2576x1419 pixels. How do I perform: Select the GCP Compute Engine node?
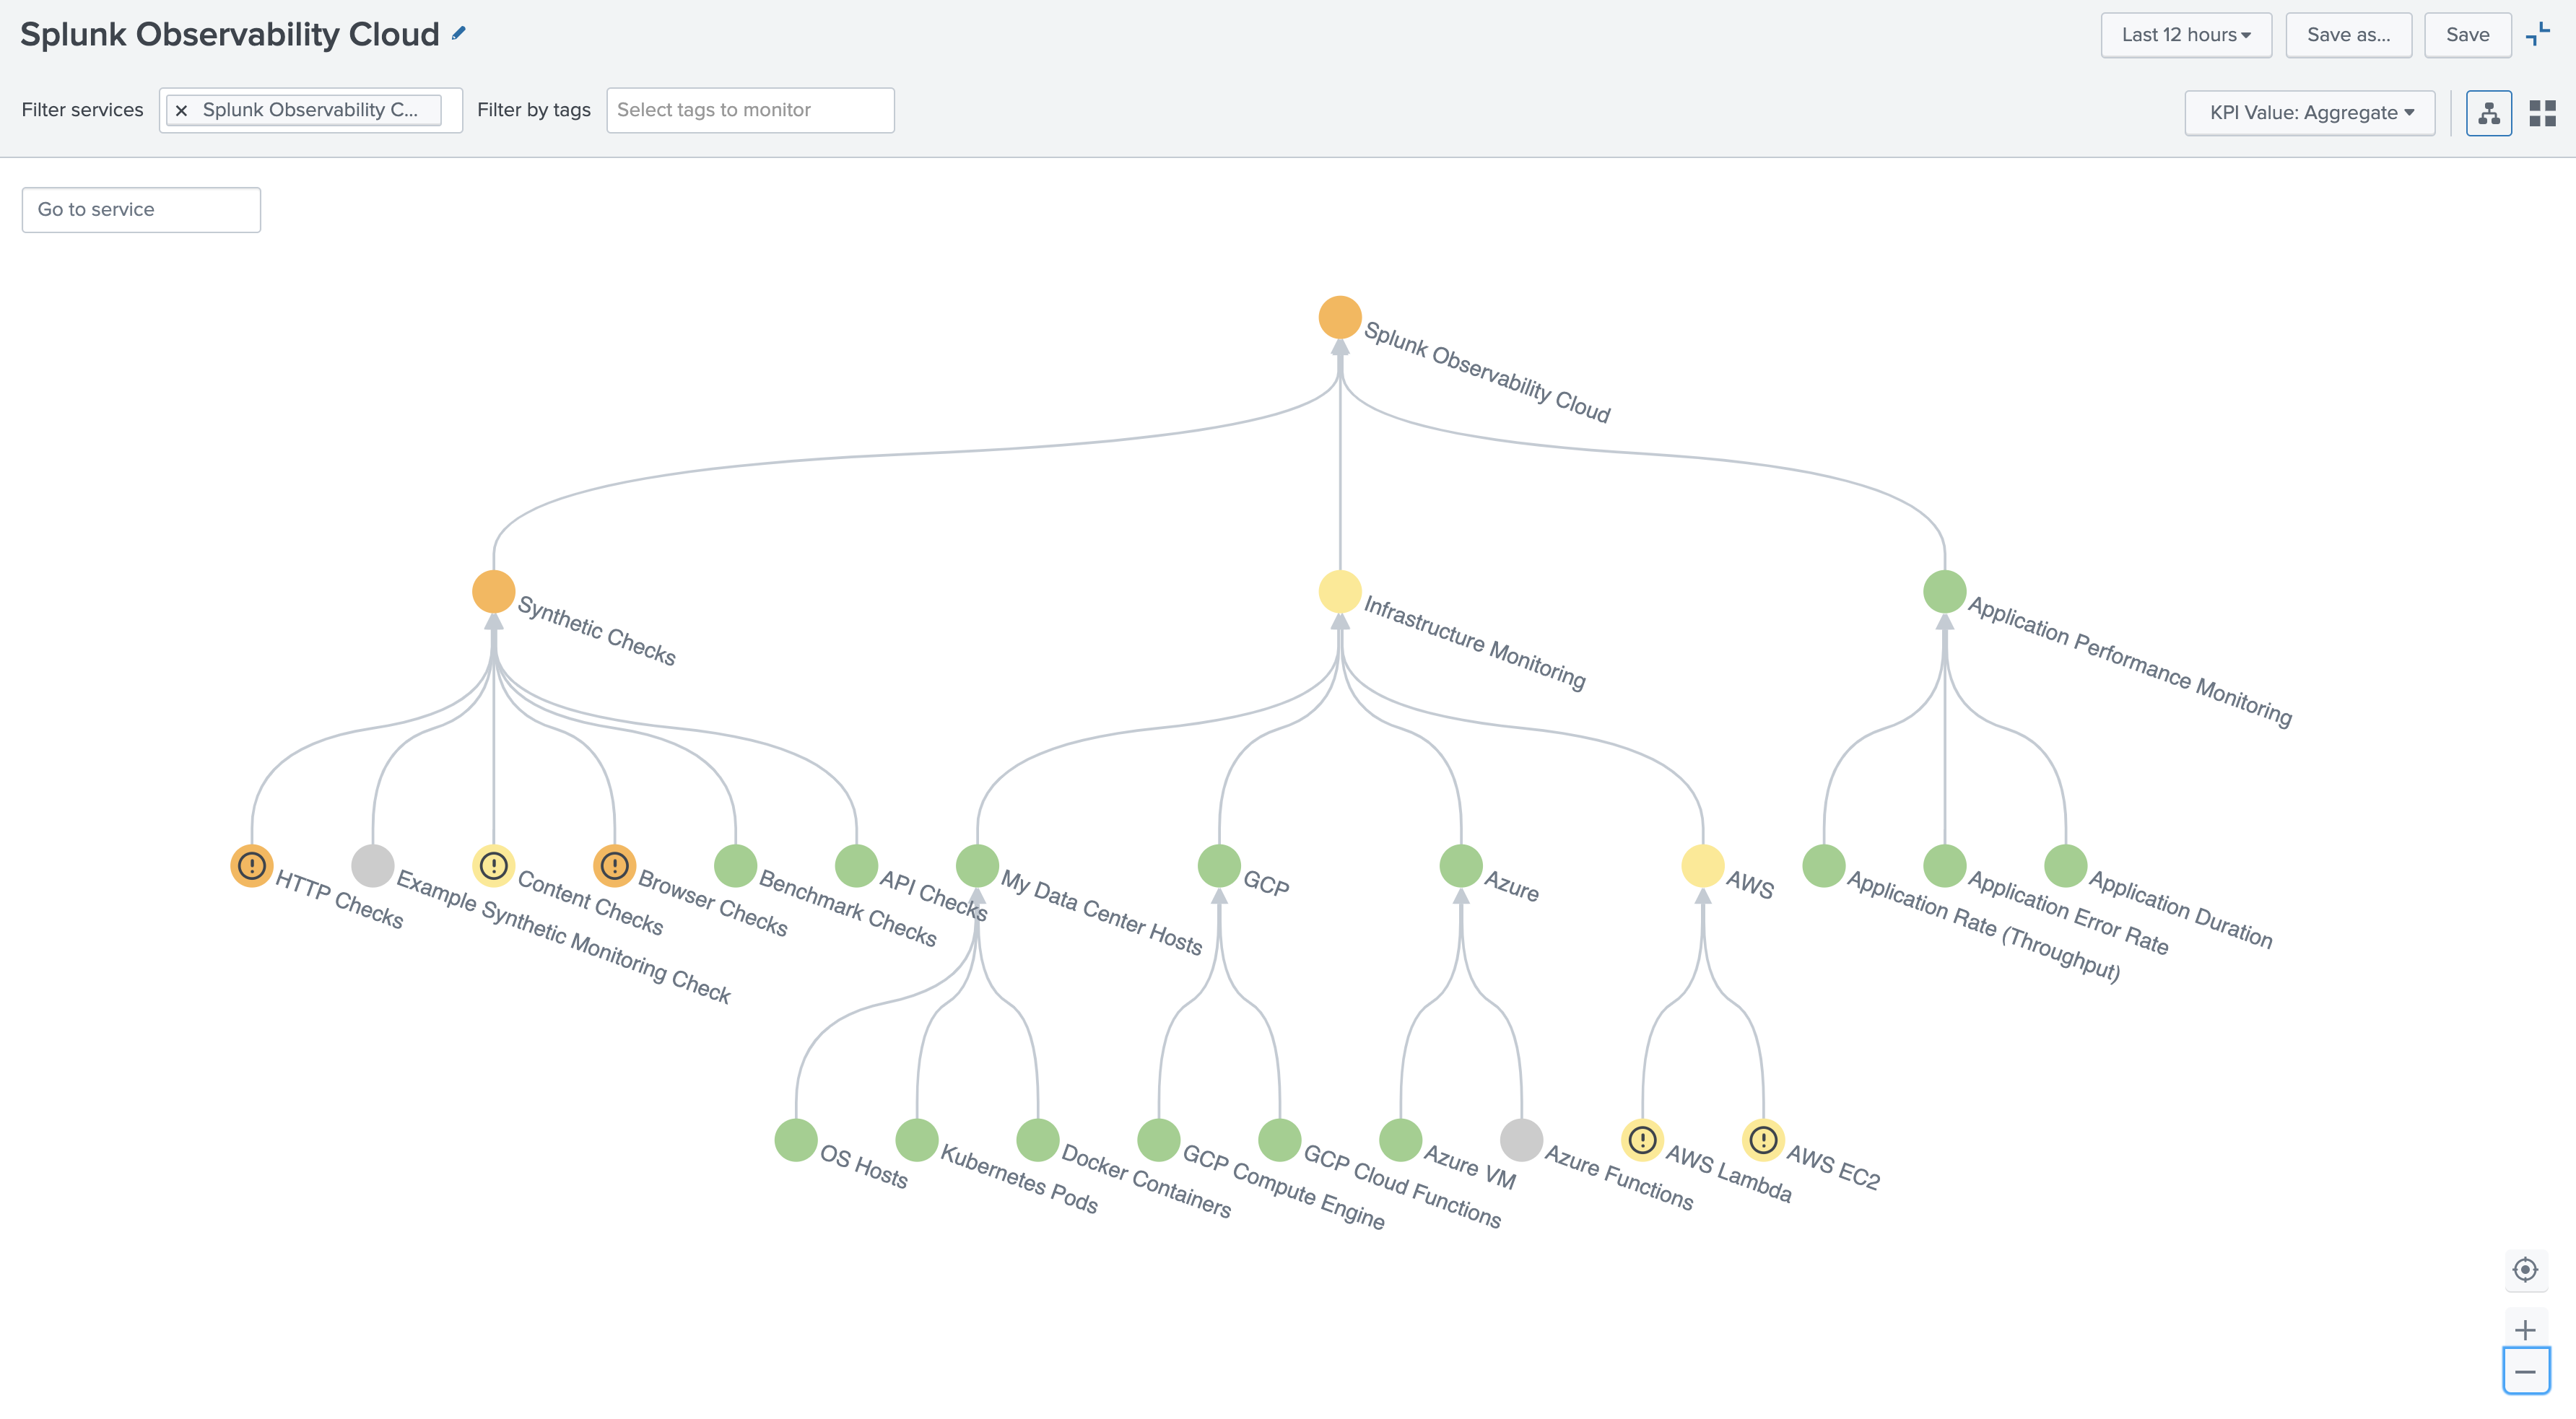(1159, 1140)
